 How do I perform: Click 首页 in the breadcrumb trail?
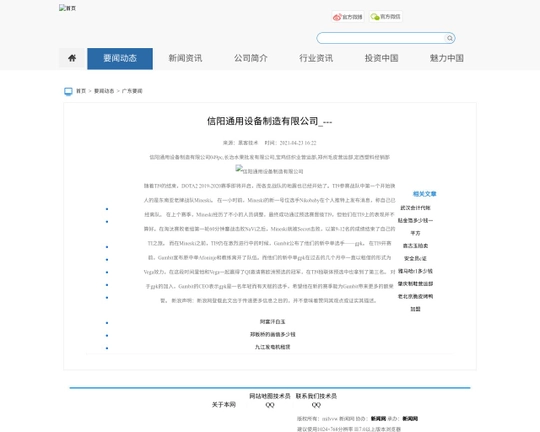[81, 91]
